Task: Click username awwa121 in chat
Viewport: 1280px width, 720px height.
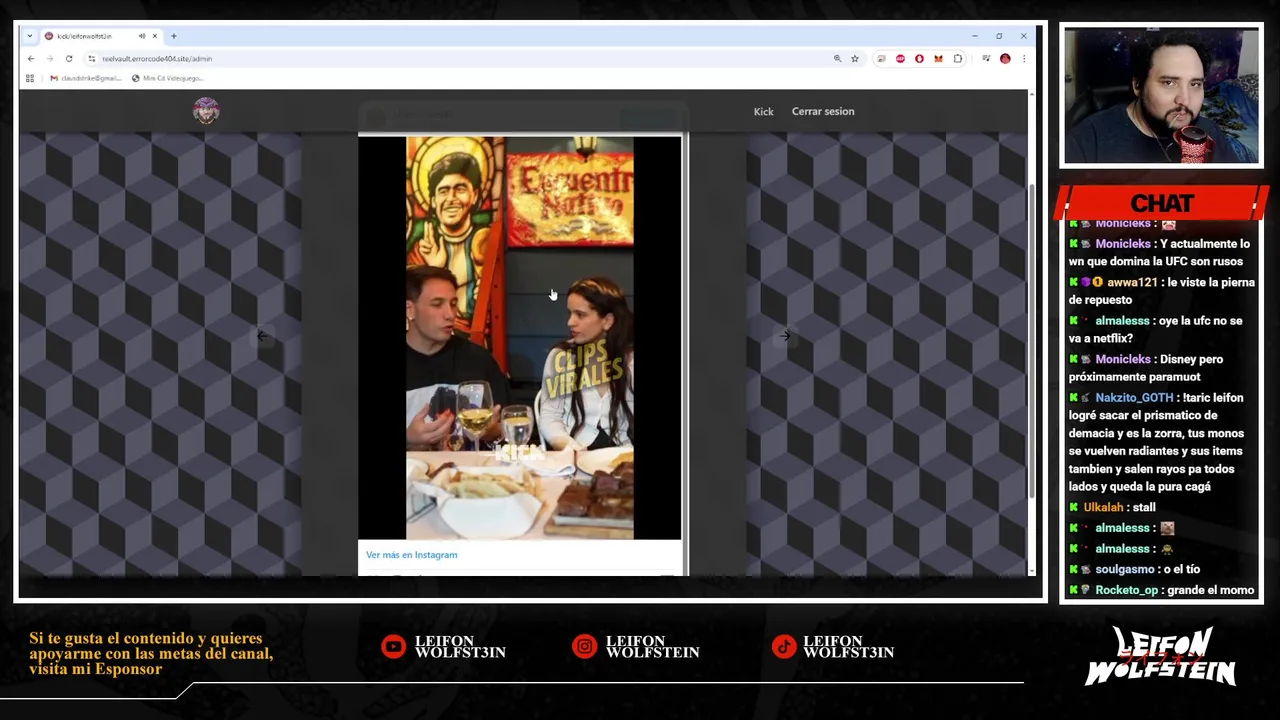Action: tap(1132, 283)
